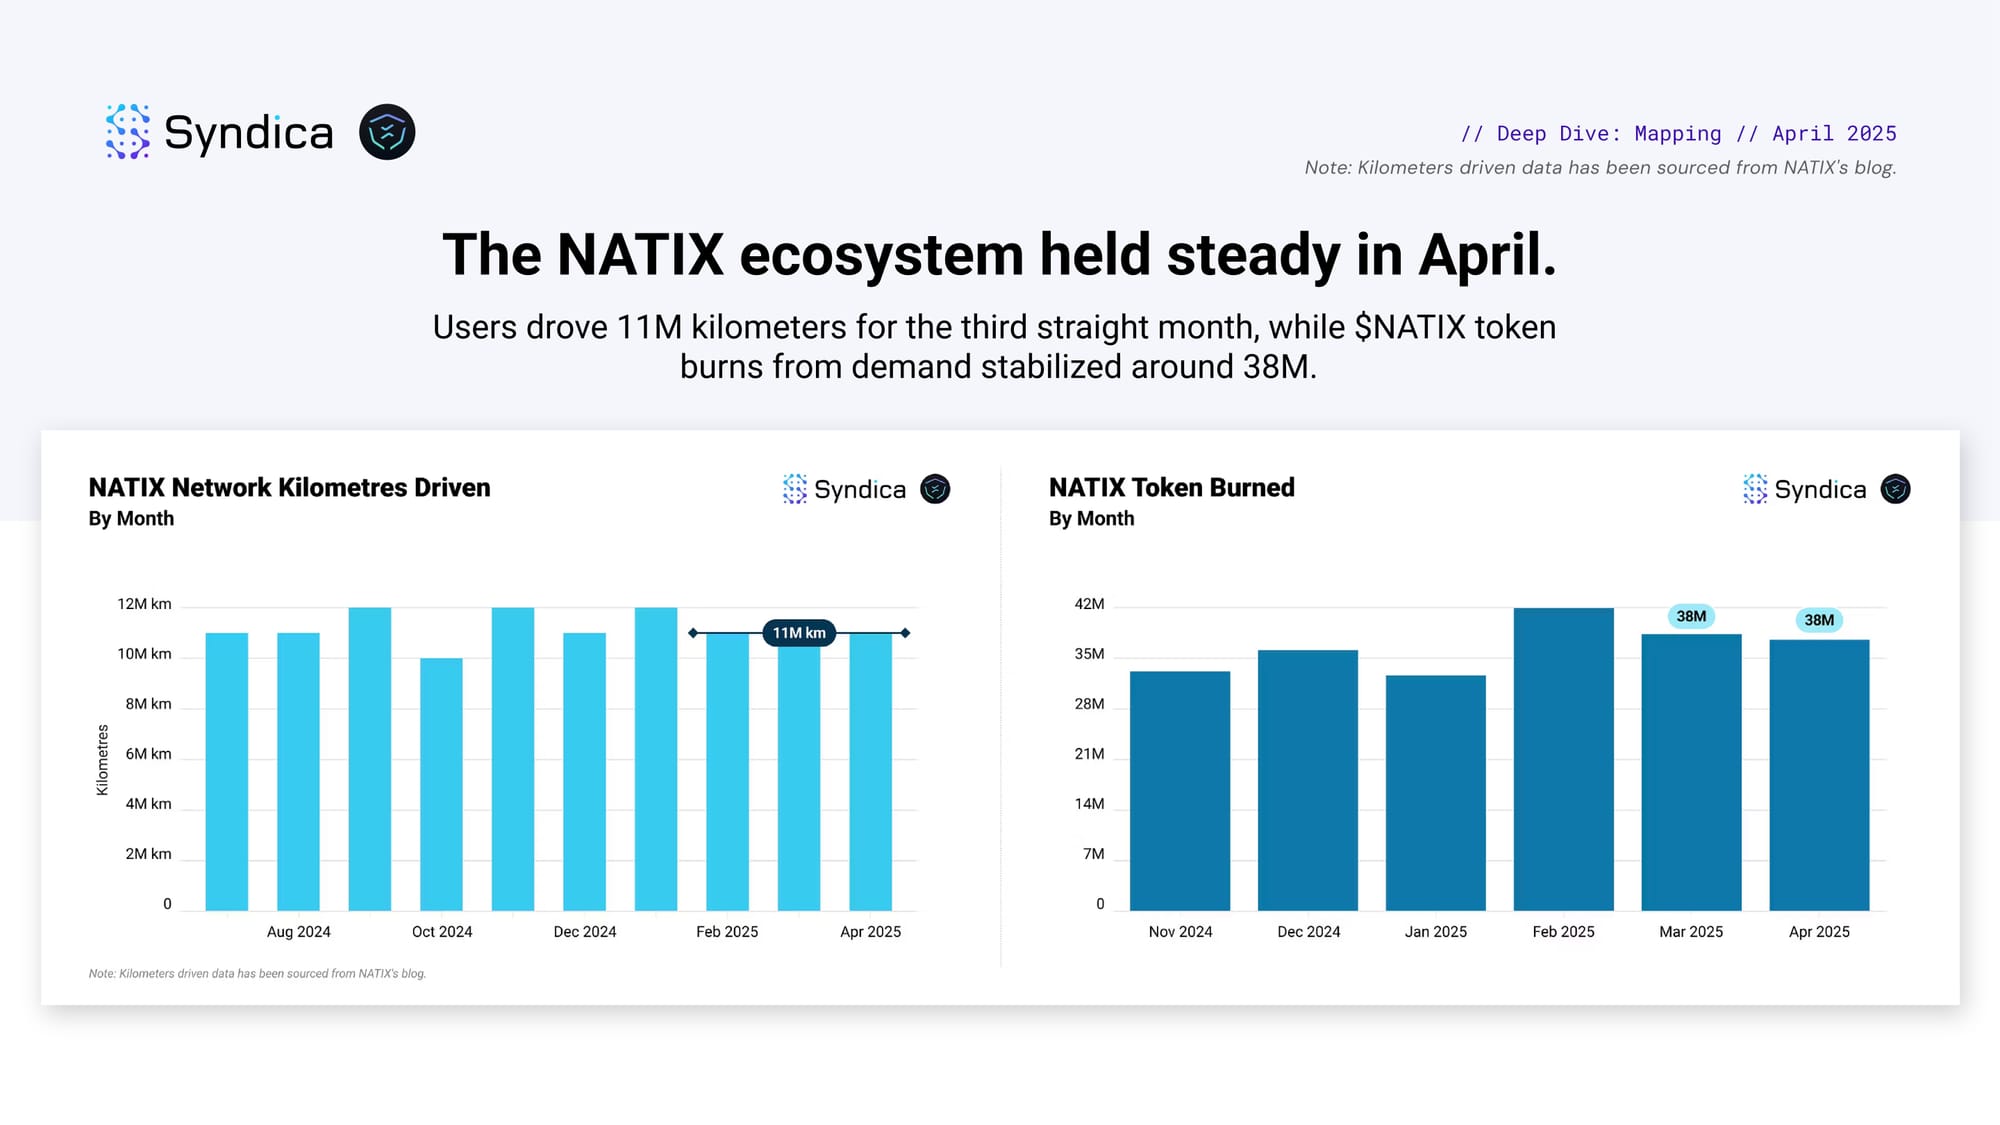The image size is (2000, 1125).
Task: Click the Syndica logo in Kilometres Driven chart
Action: (x=844, y=489)
